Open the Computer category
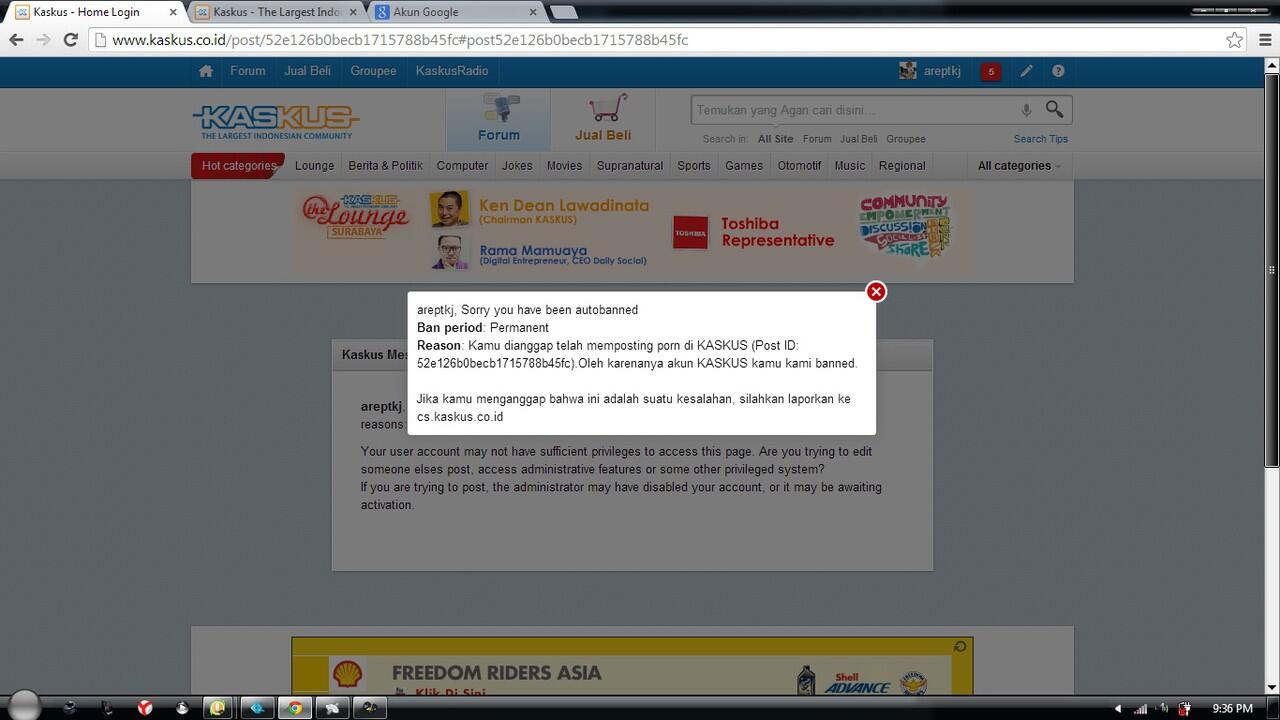Screen dimensions: 1280x720 (x=462, y=166)
